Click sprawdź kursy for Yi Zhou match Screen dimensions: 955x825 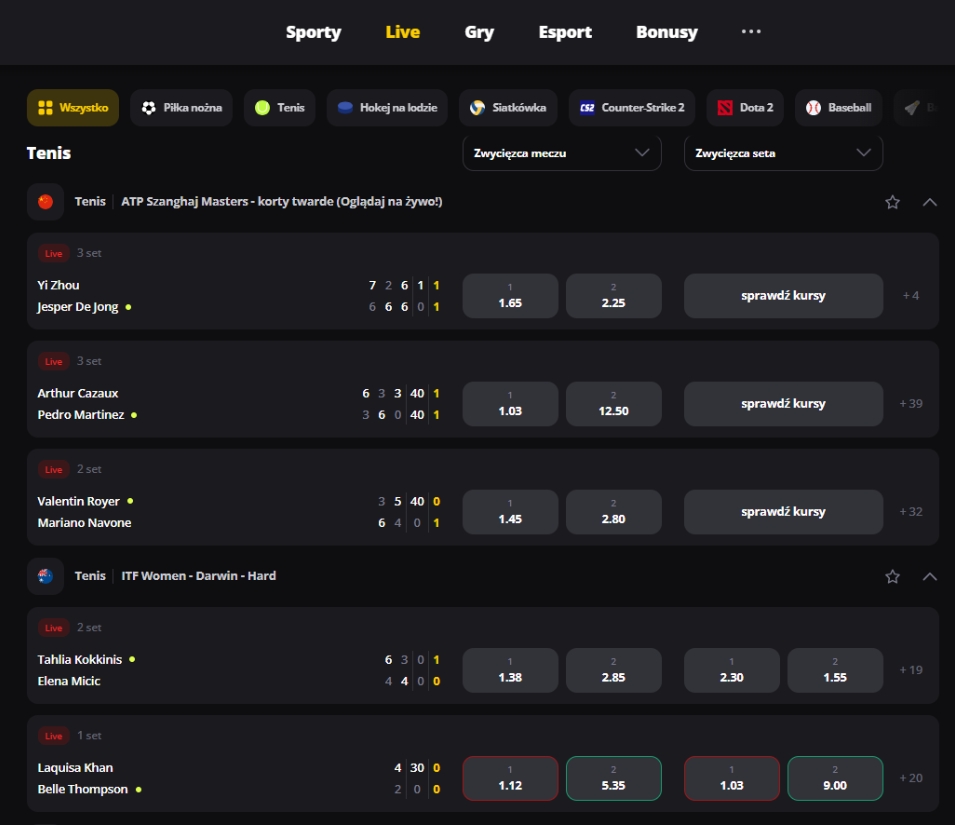[783, 296]
